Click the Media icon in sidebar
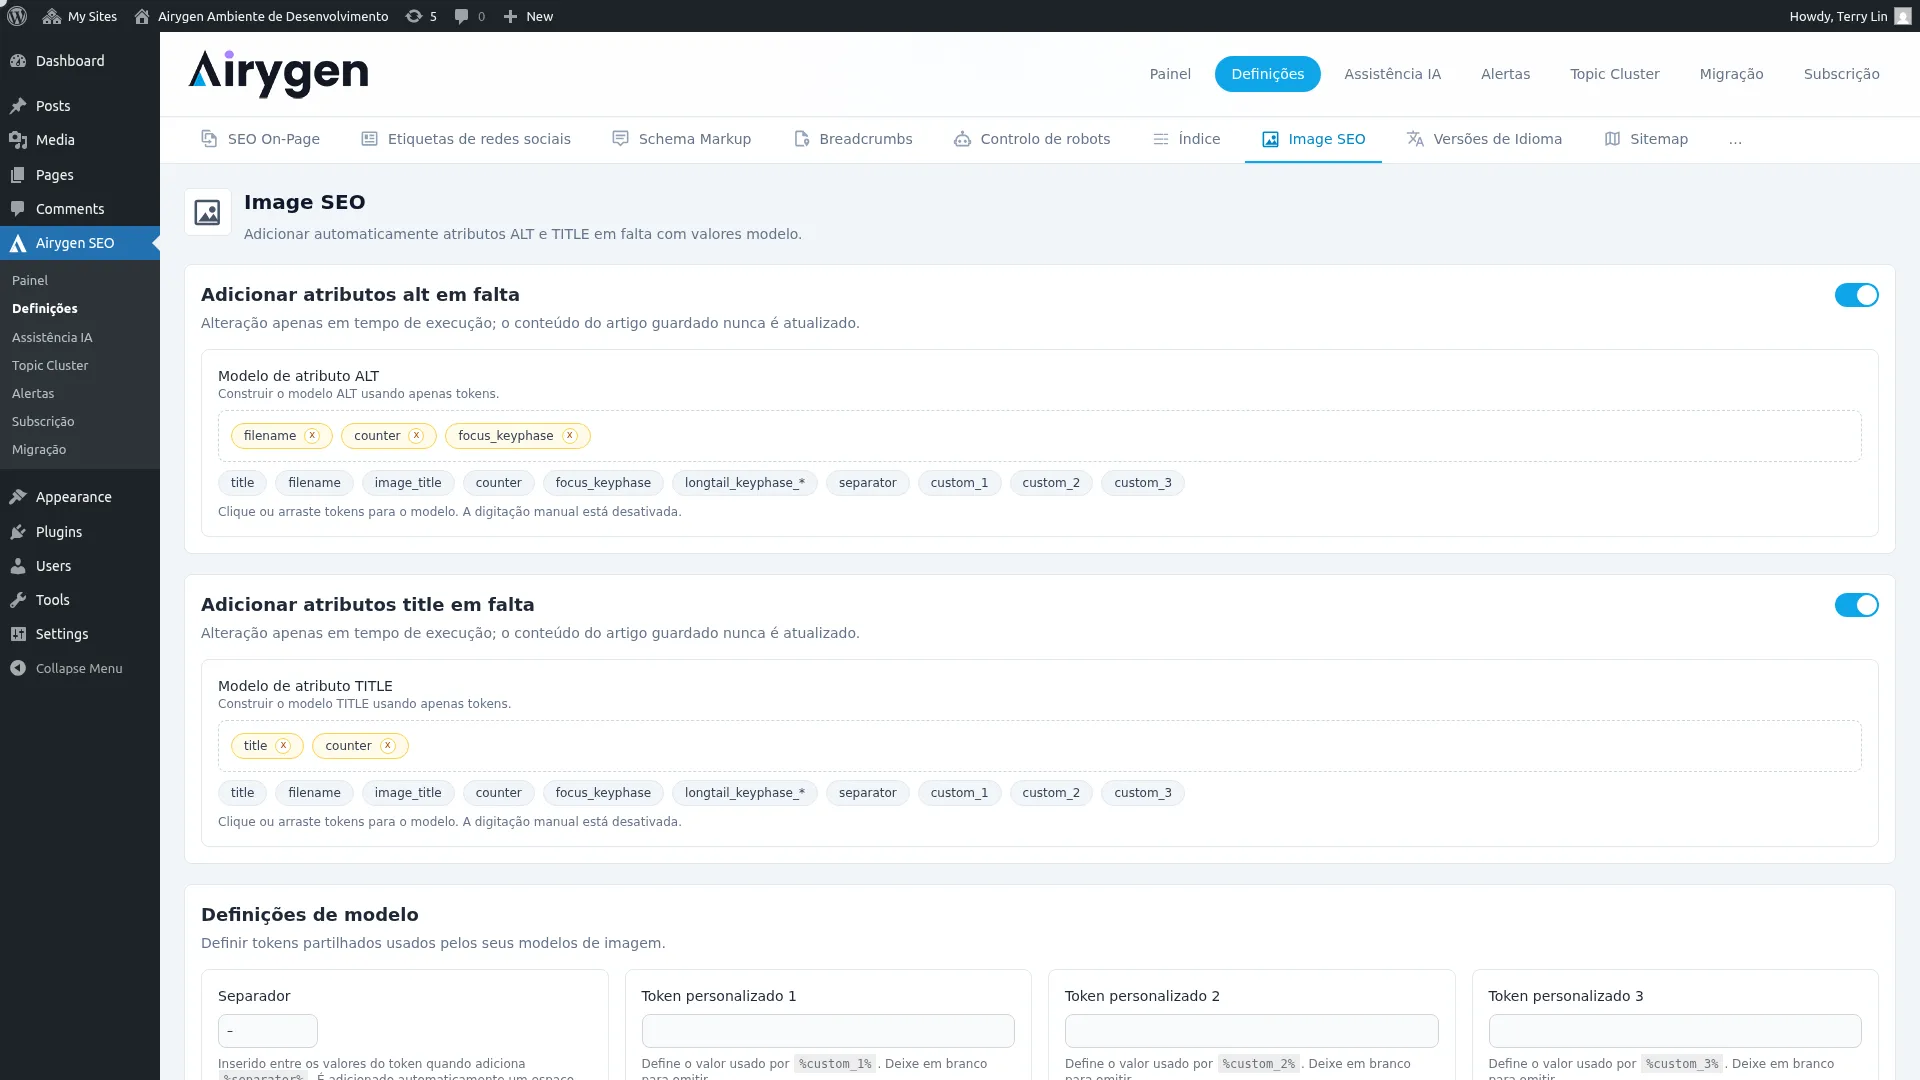The image size is (1920, 1080). click(18, 140)
